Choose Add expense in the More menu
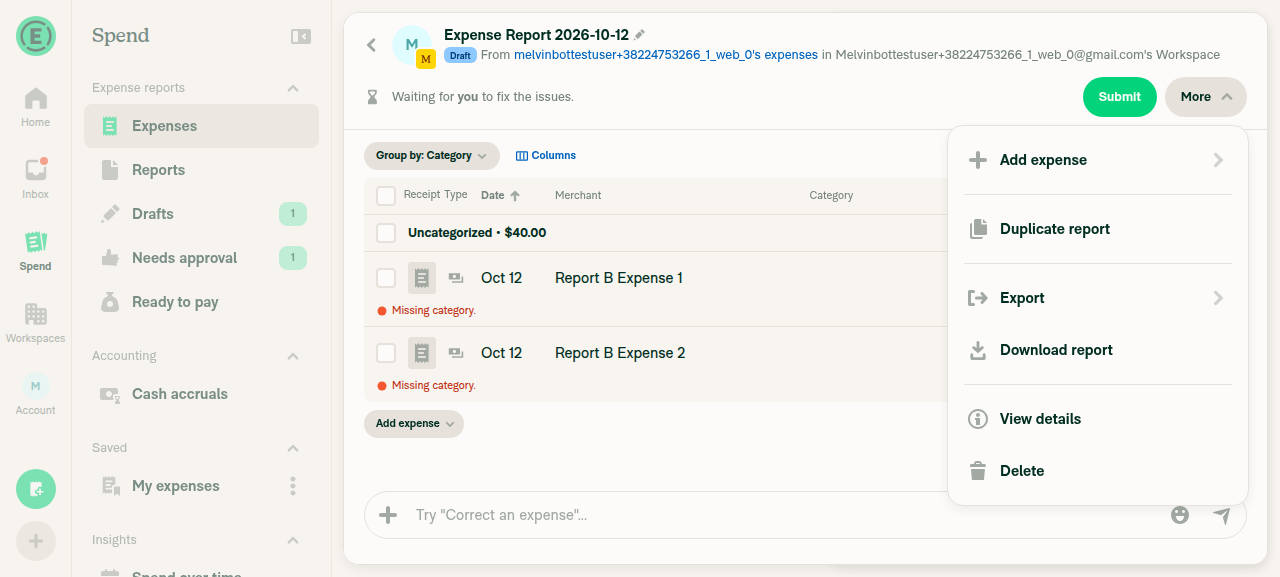 point(1098,160)
